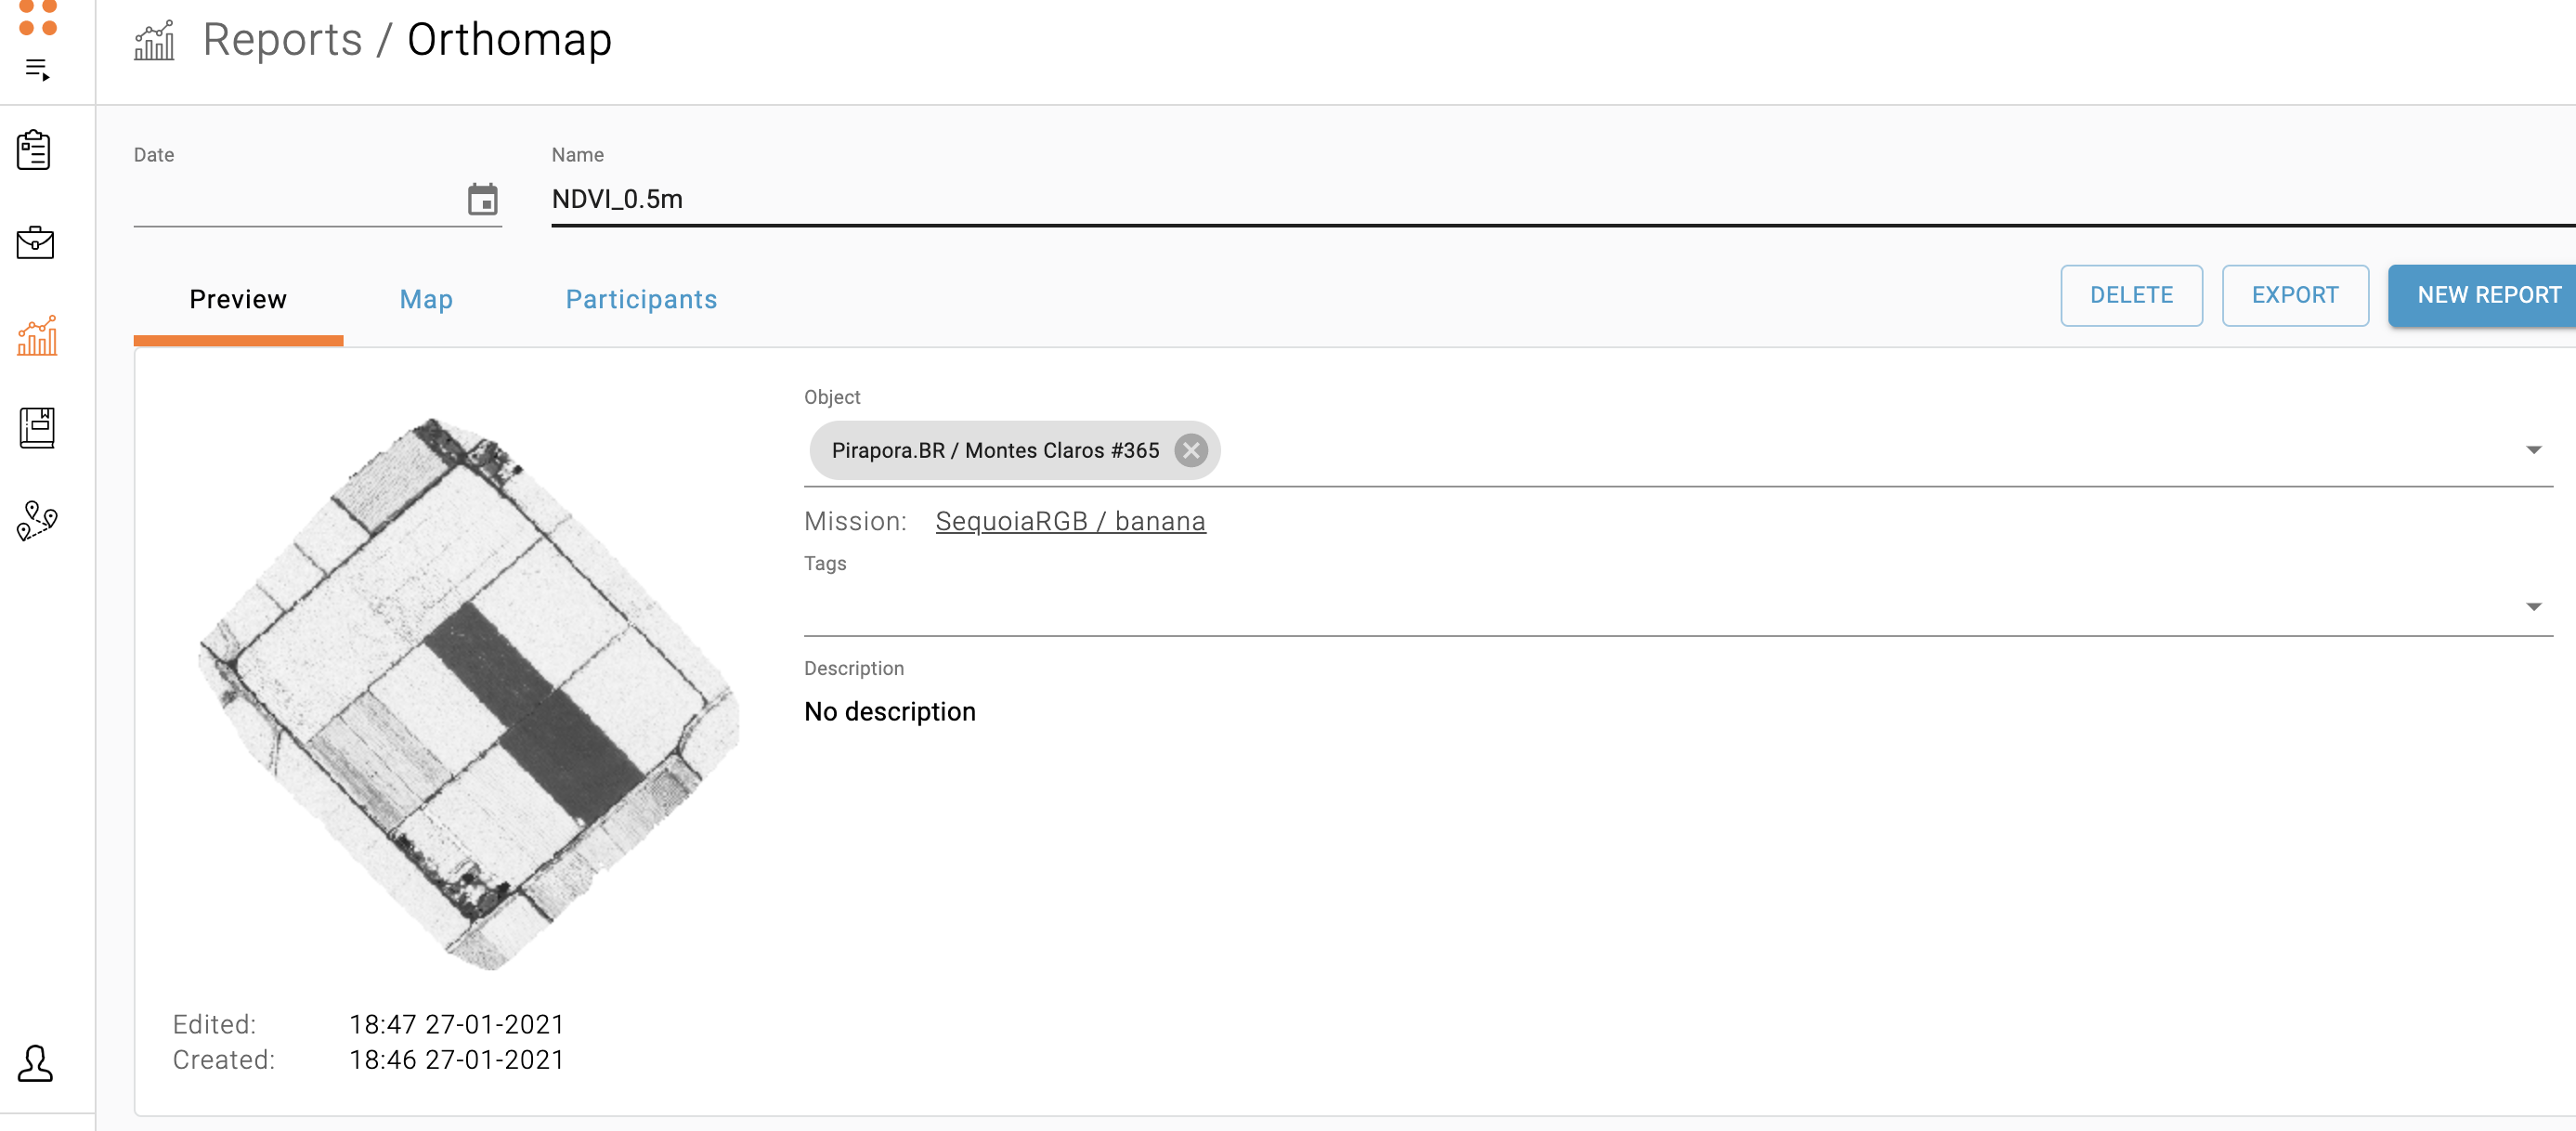The height and width of the screenshot is (1131, 2576).
Task: Switch to the Participants tab
Action: point(641,299)
